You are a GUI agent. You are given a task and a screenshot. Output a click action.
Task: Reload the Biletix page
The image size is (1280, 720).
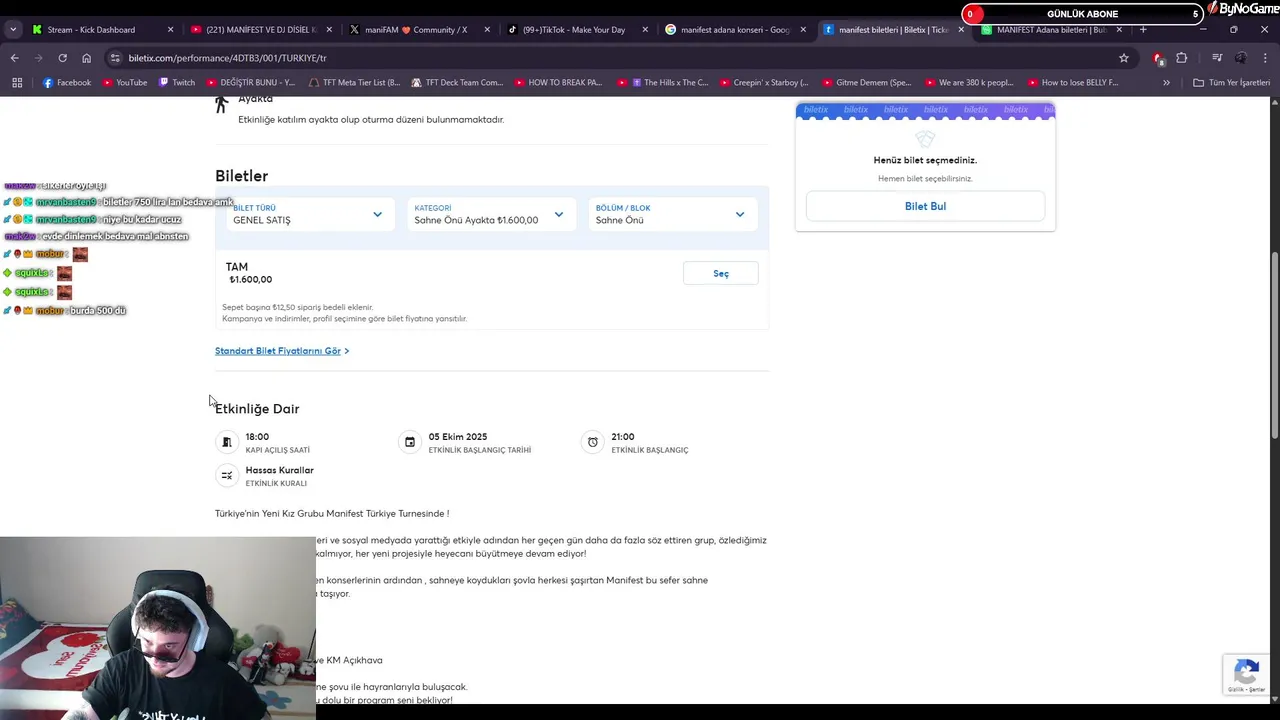[62, 58]
